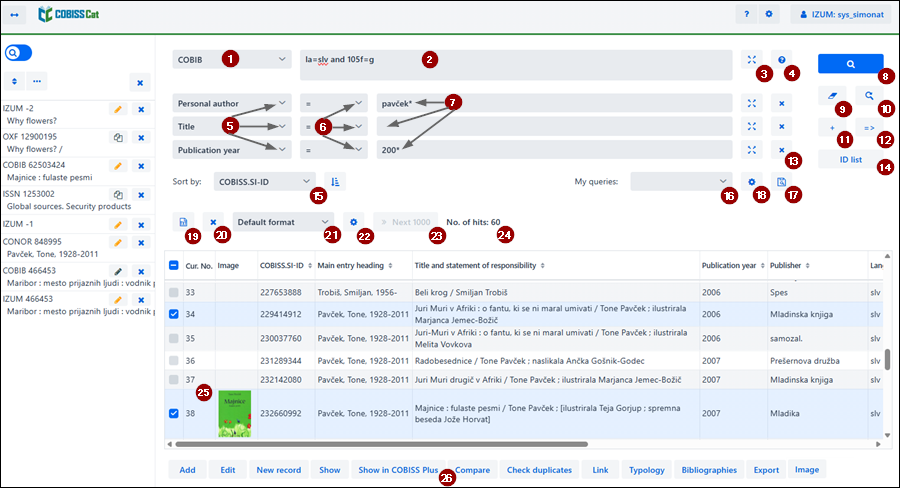Open the My queries dropdown
Viewport: 900px width, 488px height.
(x=681, y=181)
